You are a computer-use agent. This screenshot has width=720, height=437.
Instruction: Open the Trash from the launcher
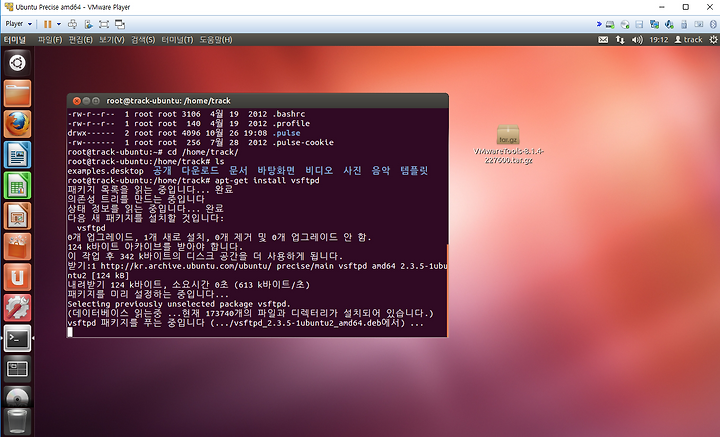17,421
